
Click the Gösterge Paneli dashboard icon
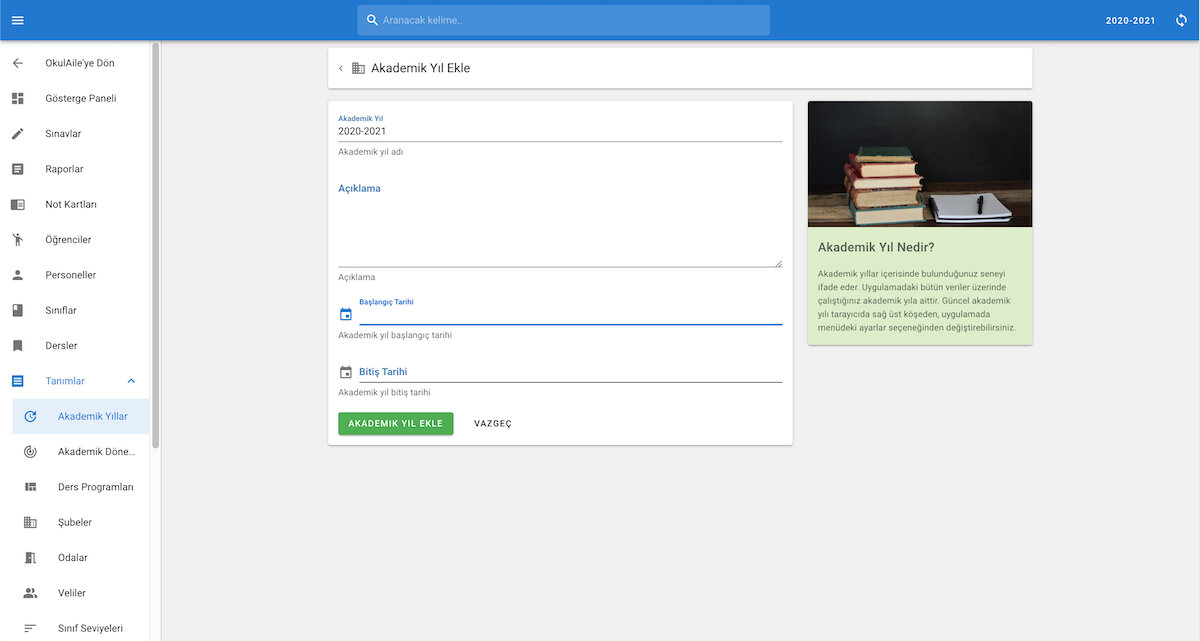click(x=17, y=98)
